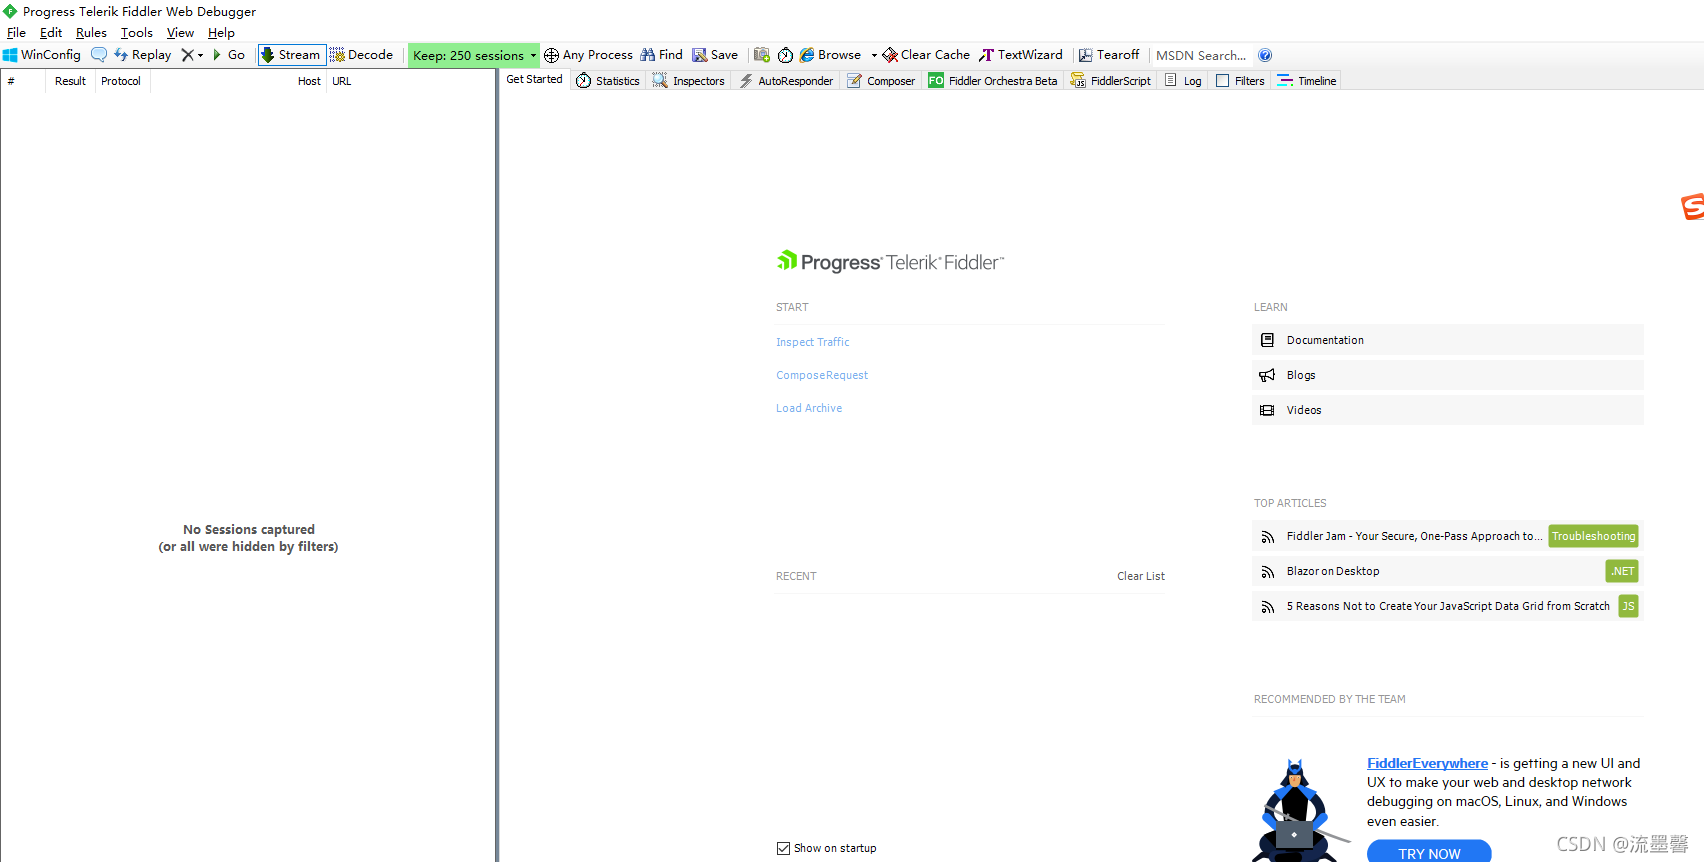Viewport: 1704px width, 862px height.
Task: Click the timer stopwatch toolbar icon
Action: pos(785,55)
